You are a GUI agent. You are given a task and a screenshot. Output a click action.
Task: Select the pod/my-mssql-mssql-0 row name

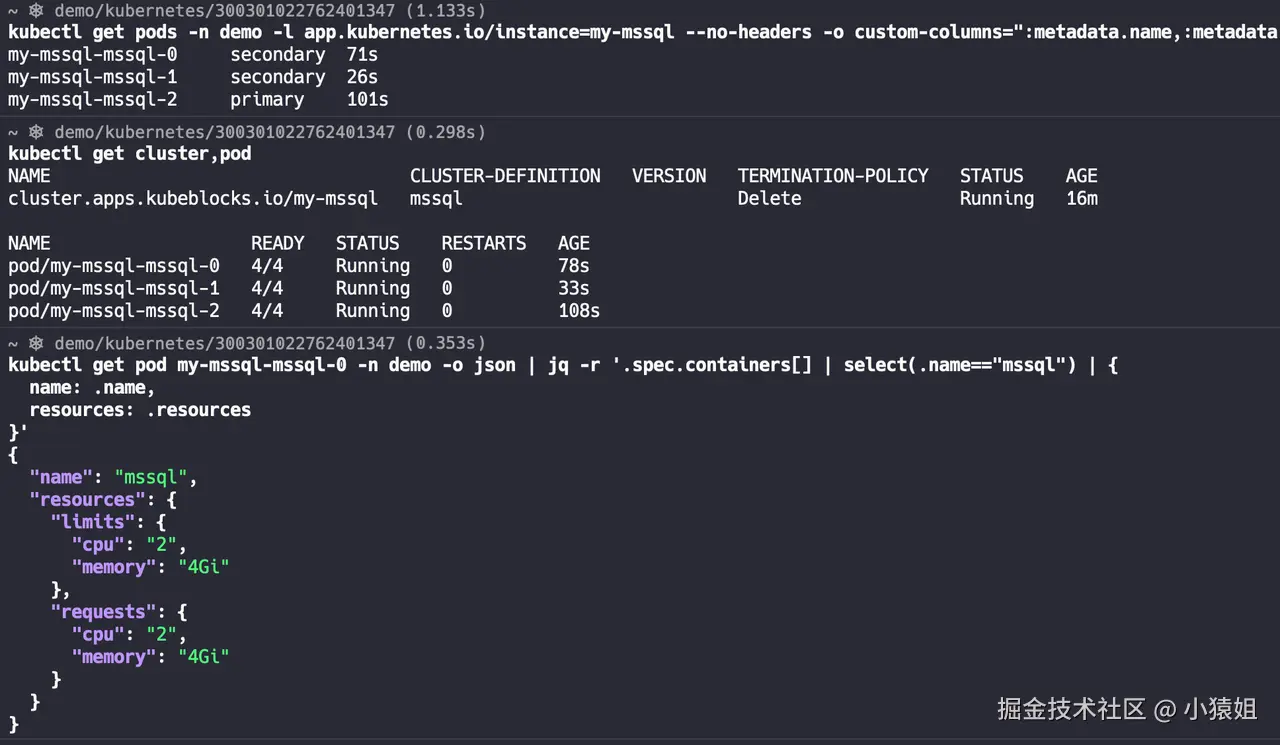113,266
